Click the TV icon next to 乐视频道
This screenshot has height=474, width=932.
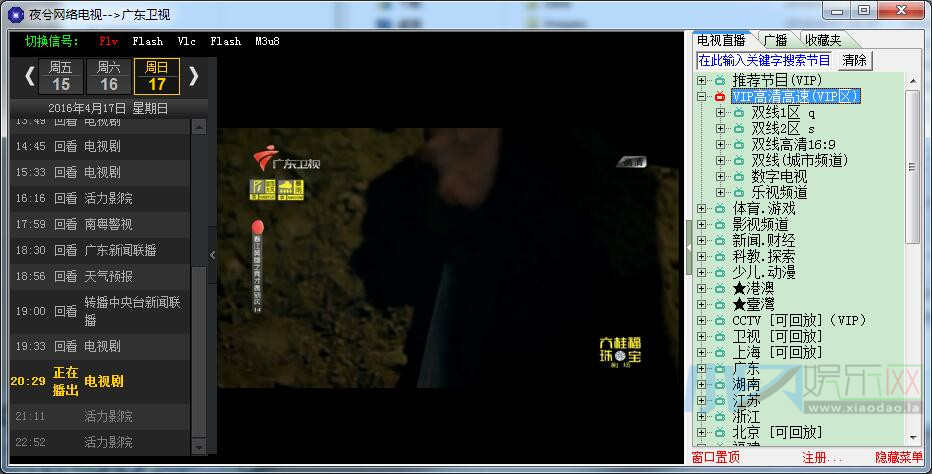tap(739, 193)
